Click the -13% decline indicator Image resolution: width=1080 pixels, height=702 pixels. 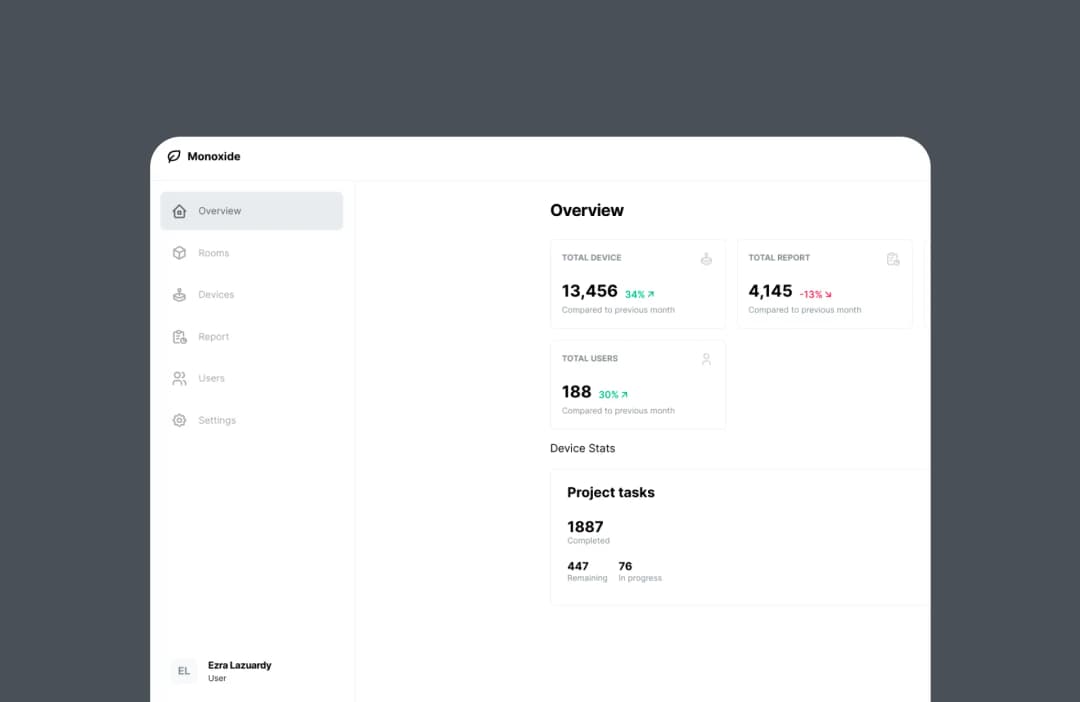point(815,293)
